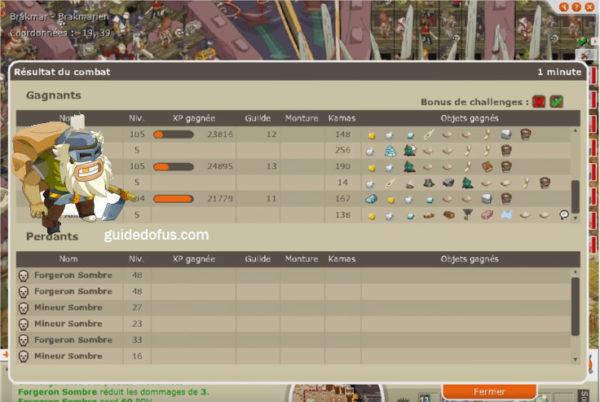This screenshot has width=600, height=402.
Task: Click the XP gagnée header in the Gagnants table
Action: click(194, 119)
